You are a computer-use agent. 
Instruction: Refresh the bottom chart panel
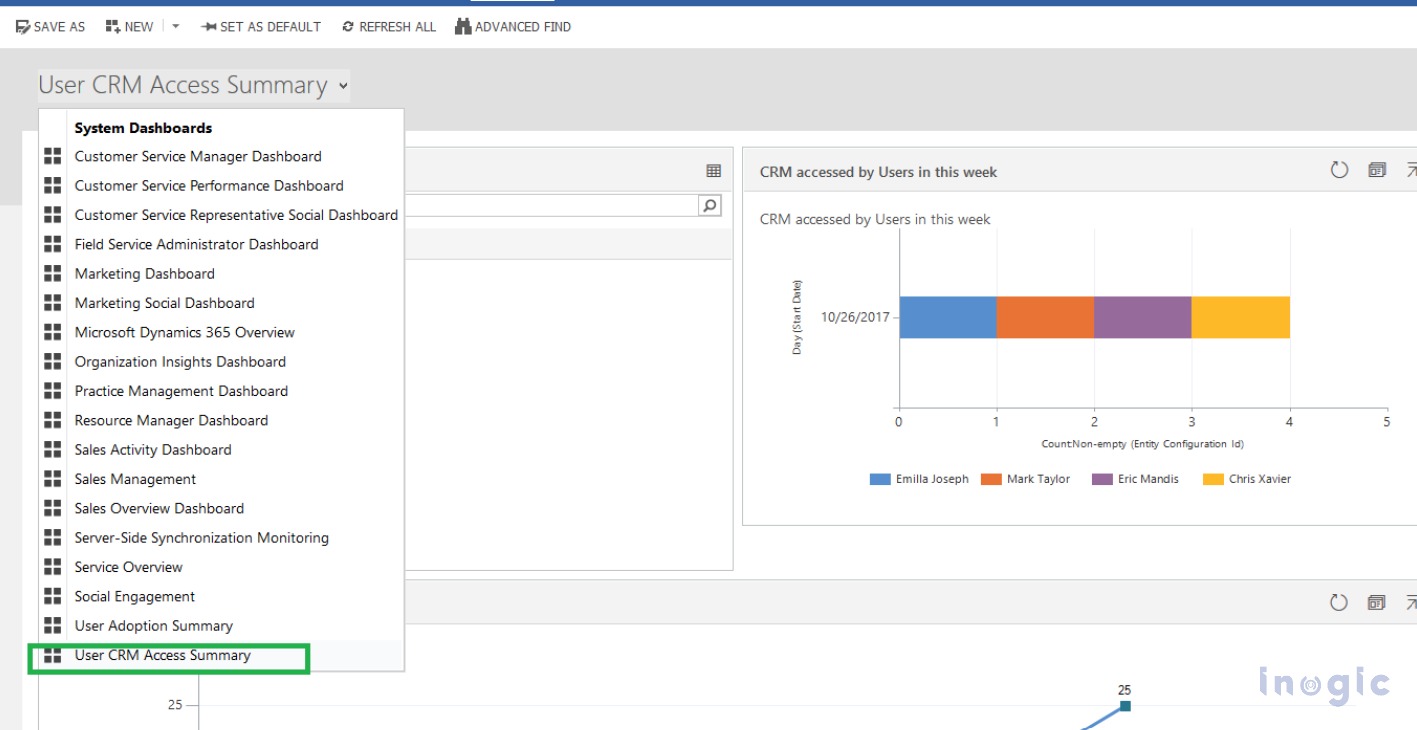point(1339,602)
